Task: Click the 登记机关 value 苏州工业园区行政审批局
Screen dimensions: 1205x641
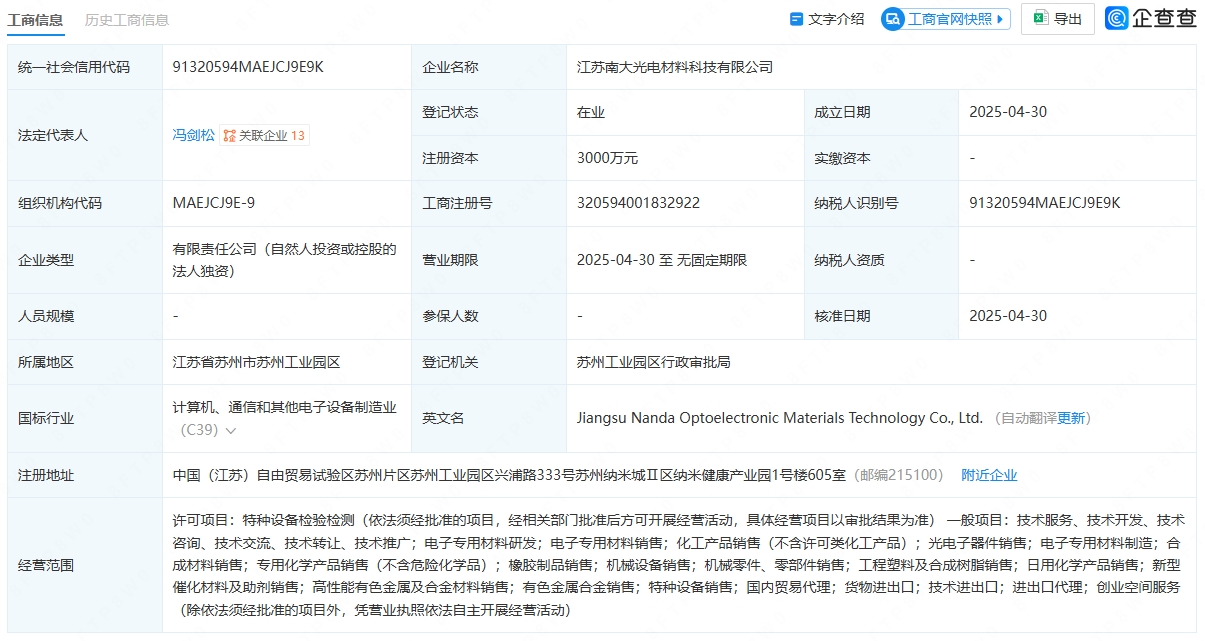Action: [x=653, y=362]
